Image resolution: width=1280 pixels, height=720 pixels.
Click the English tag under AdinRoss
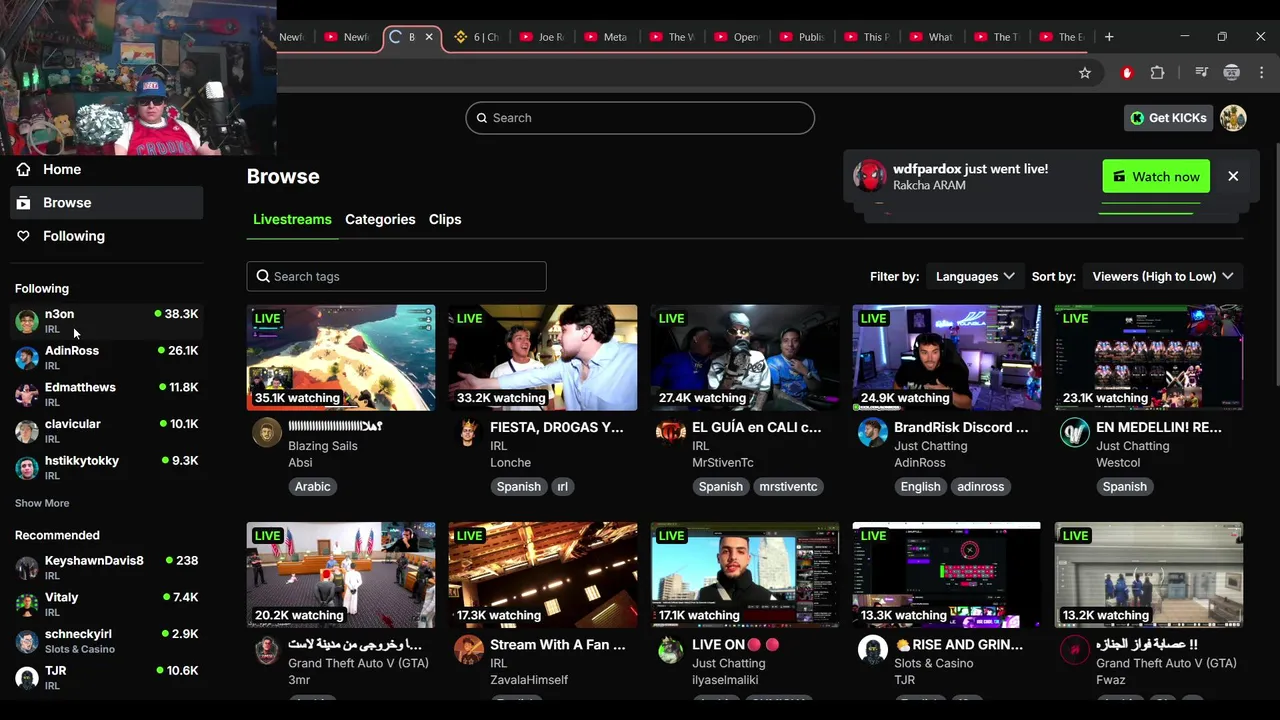[x=920, y=487]
